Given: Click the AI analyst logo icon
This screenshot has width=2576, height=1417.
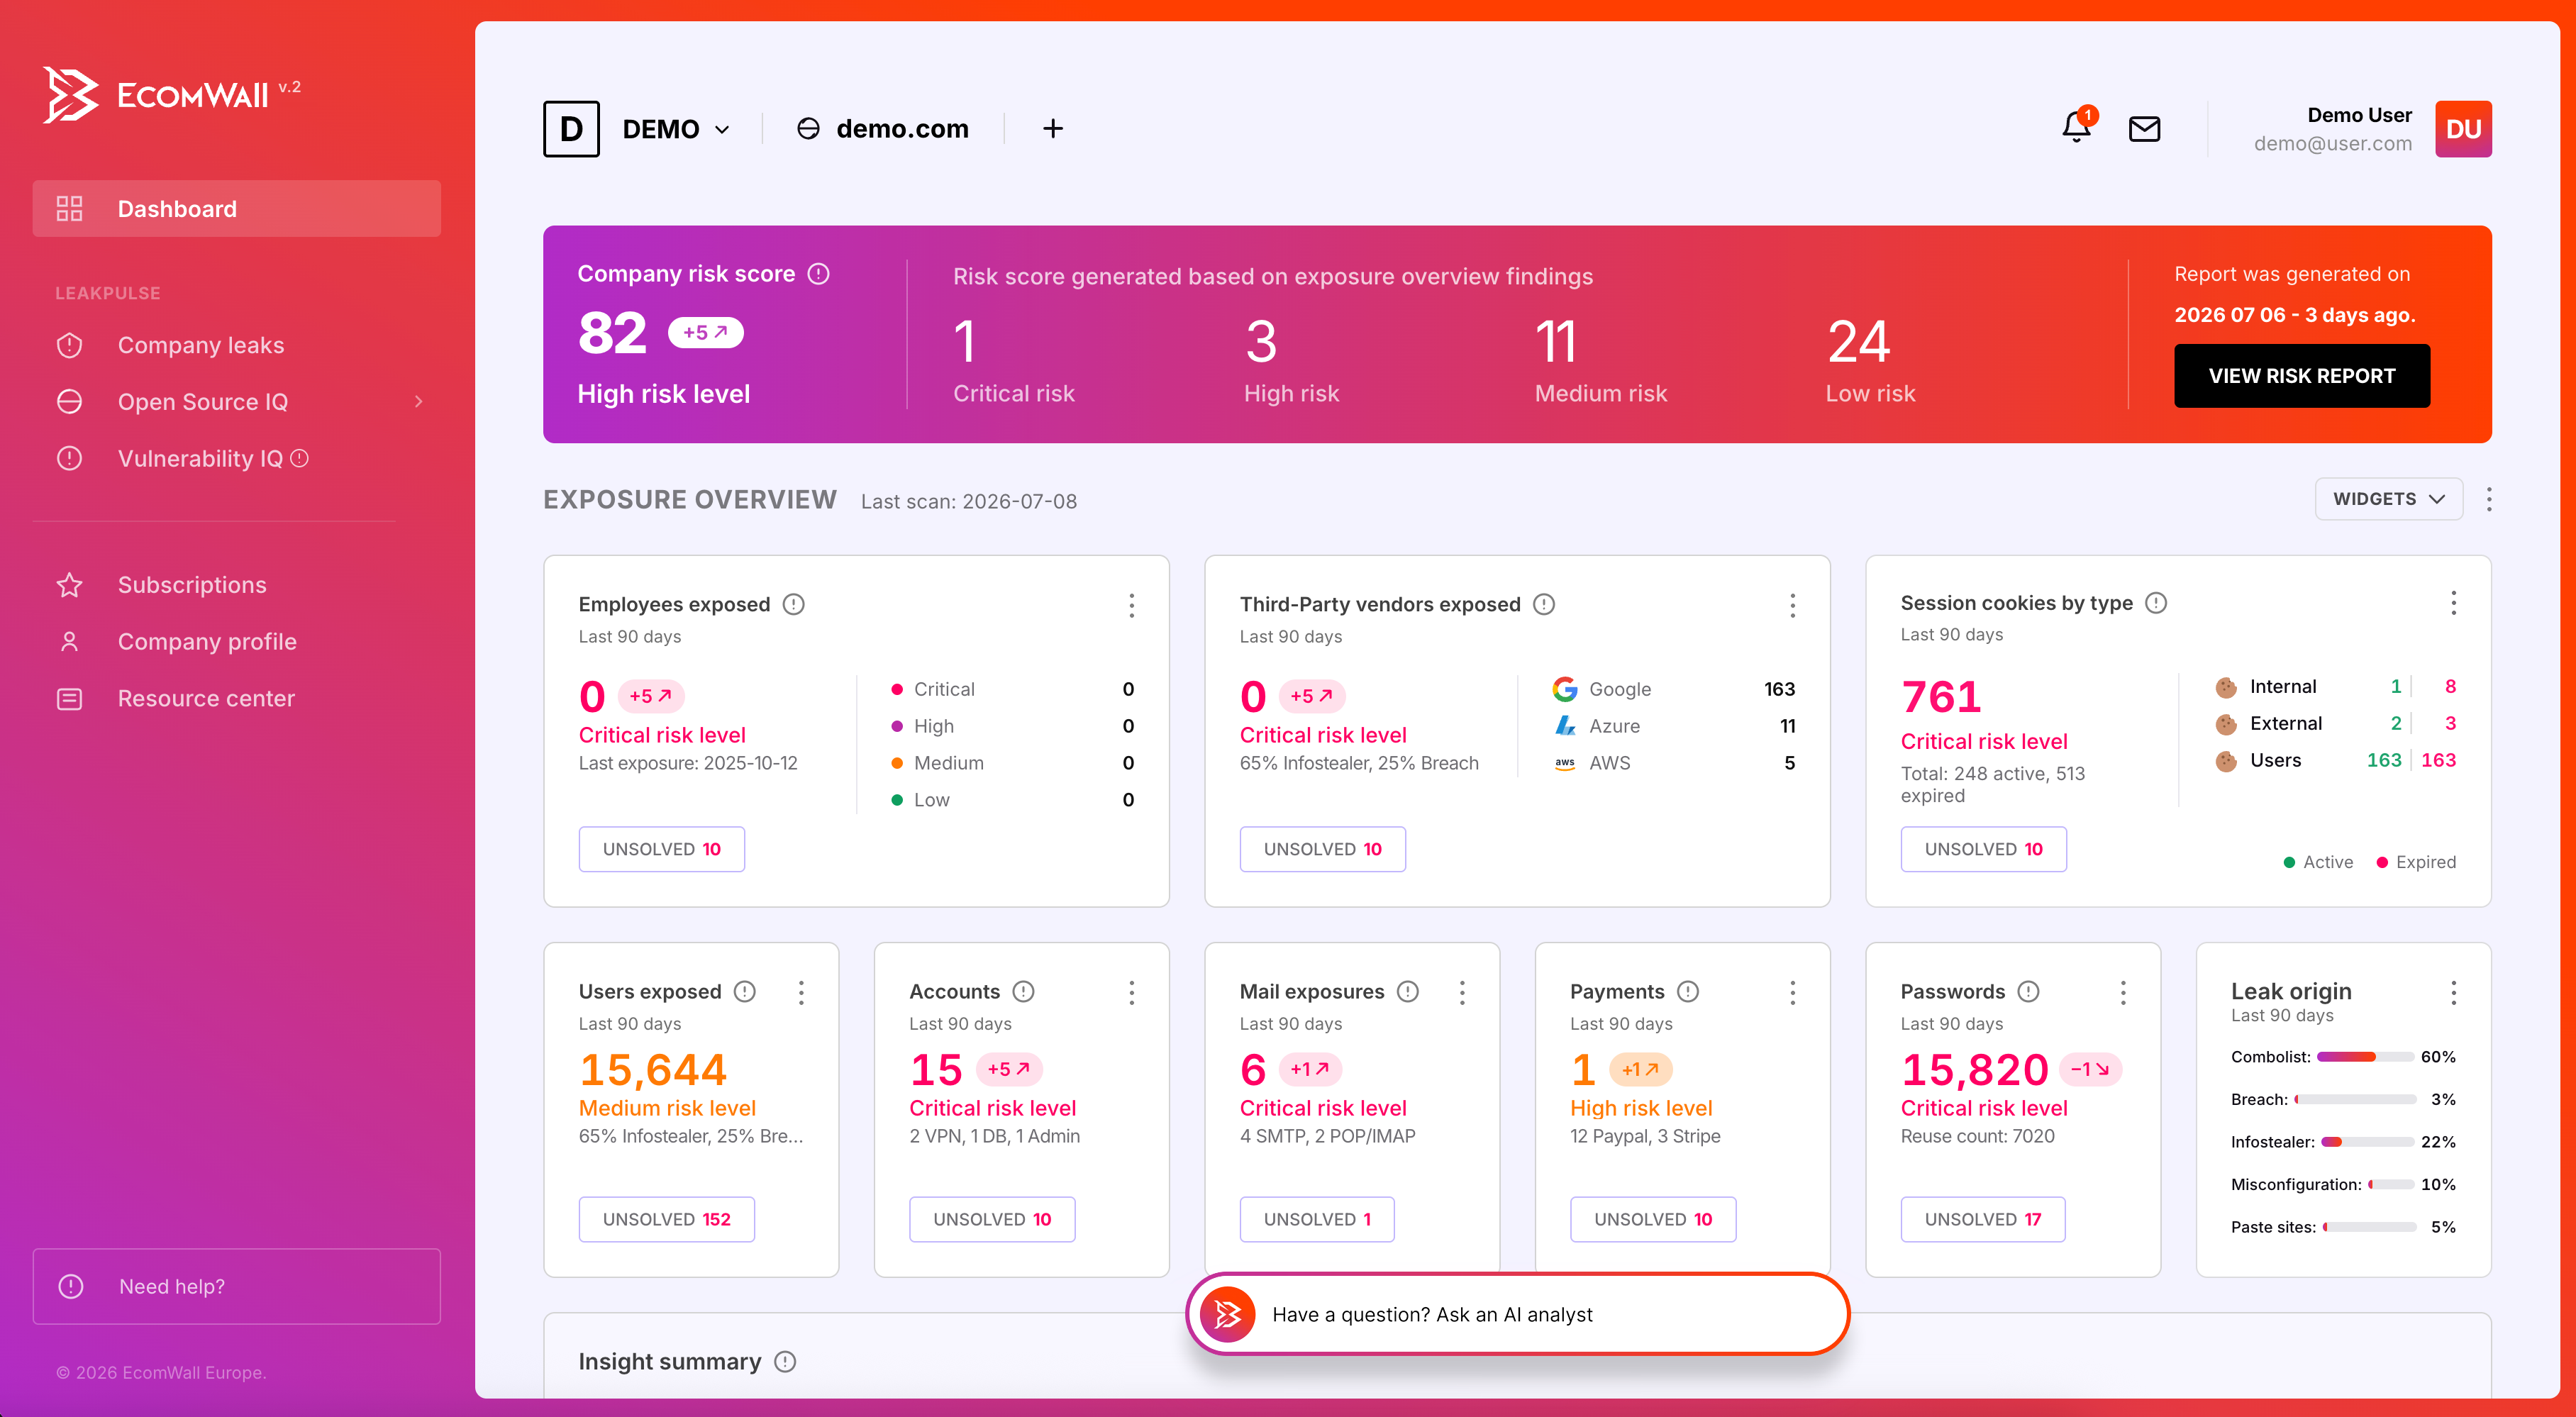Looking at the screenshot, I should (1227, 1314).
